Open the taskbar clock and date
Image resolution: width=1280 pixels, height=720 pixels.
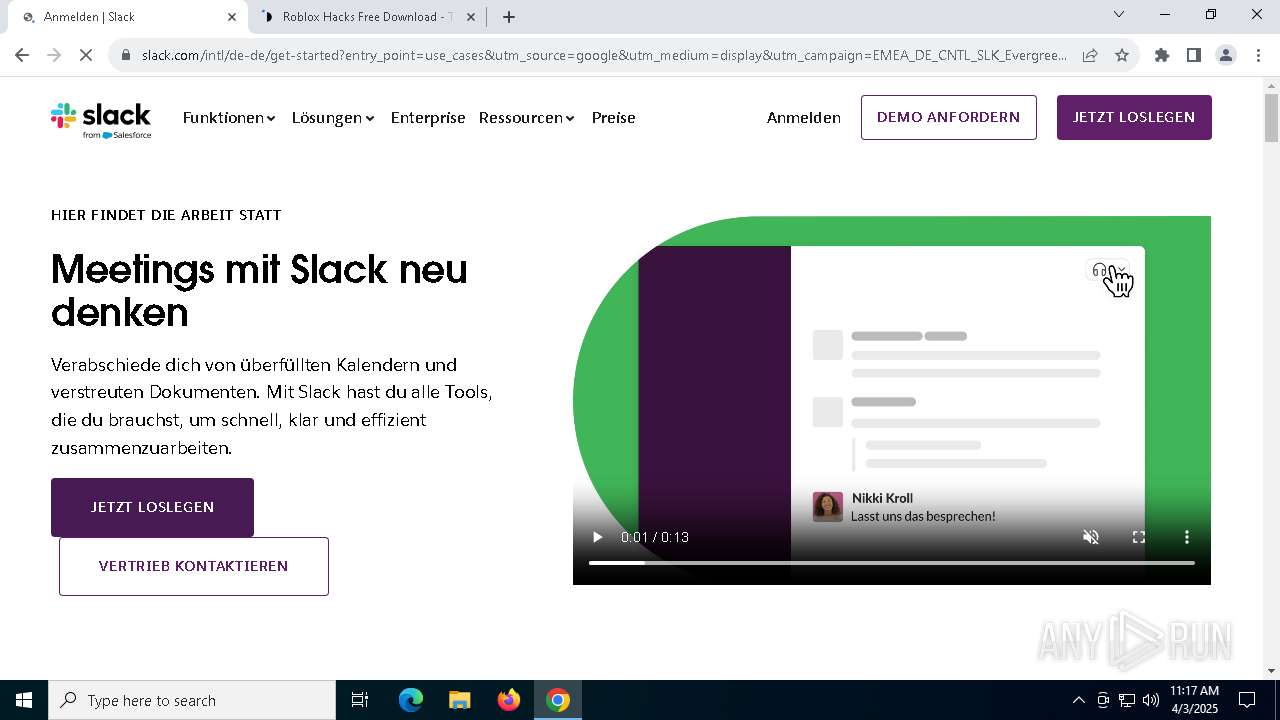(1194, 700)
